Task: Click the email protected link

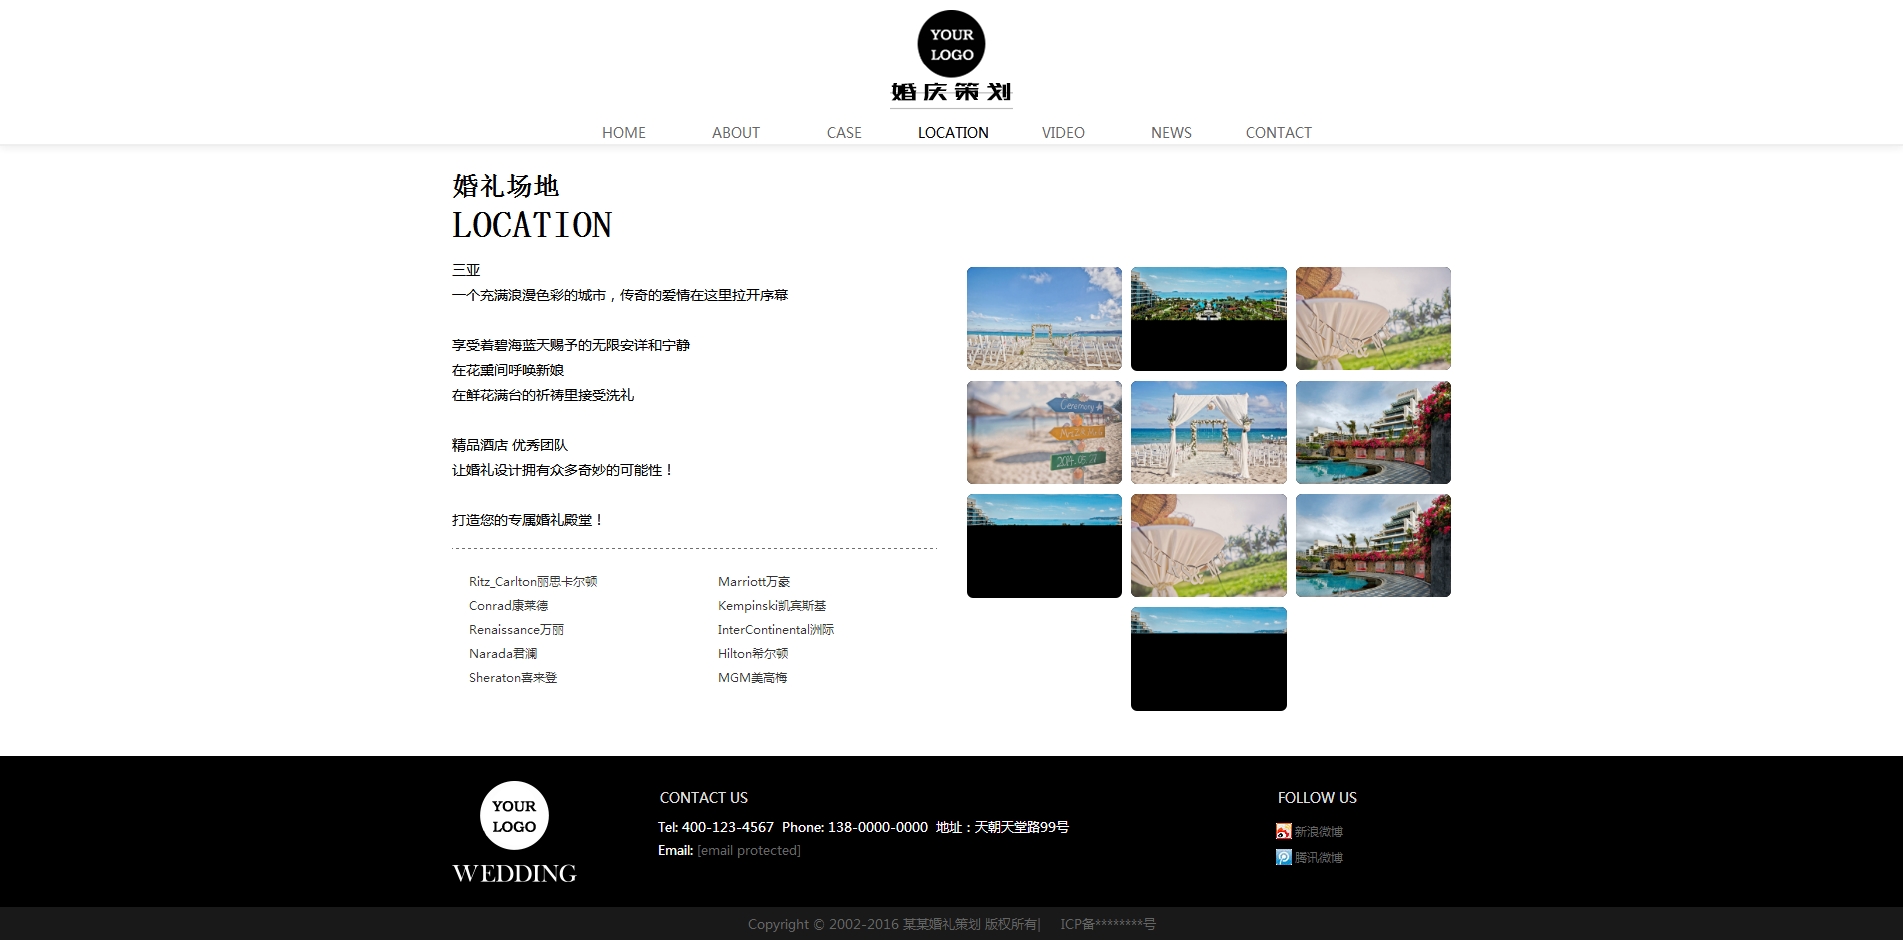Action: pos(748,850)
